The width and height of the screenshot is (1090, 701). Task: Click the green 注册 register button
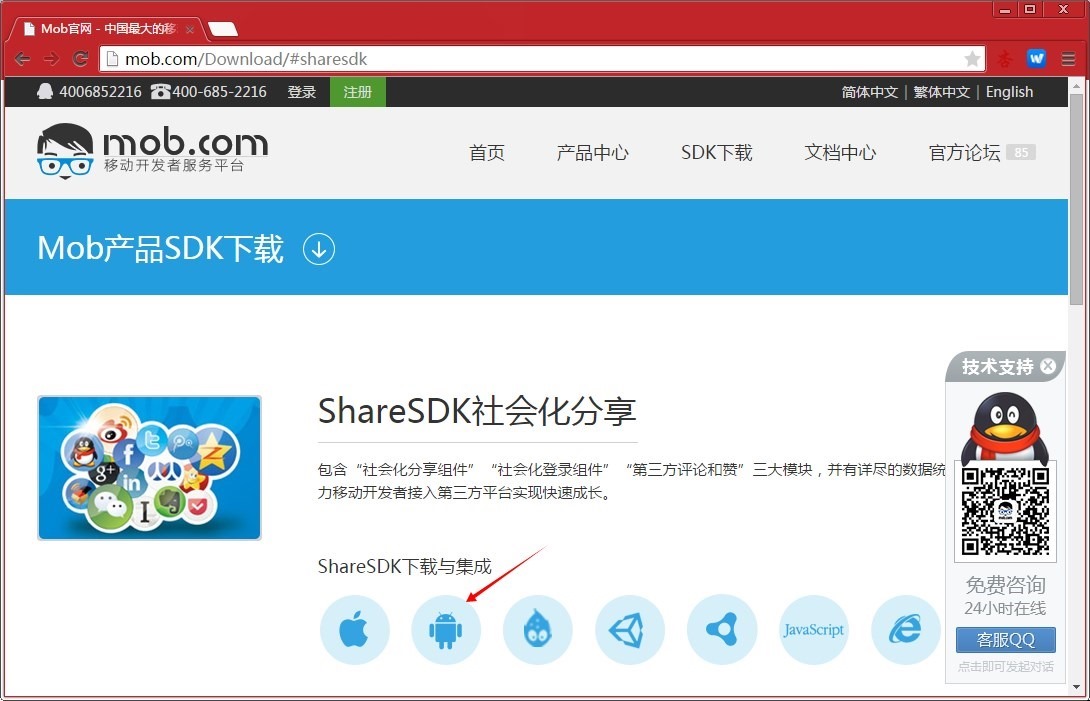[357, 92]
